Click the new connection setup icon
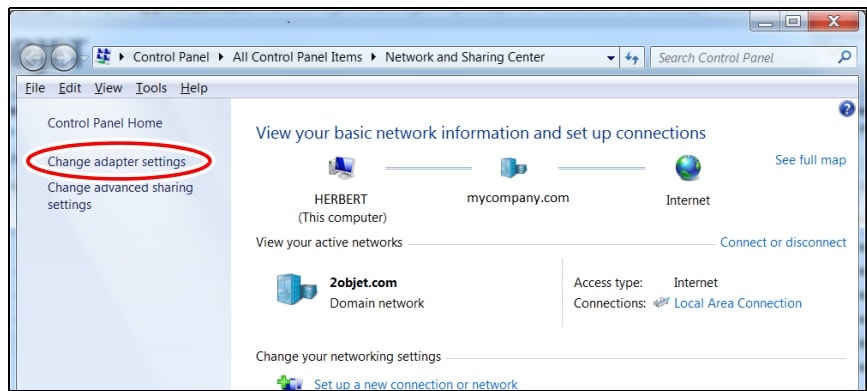This screenshot has width=867, height=391. click(x=290, y=383)
